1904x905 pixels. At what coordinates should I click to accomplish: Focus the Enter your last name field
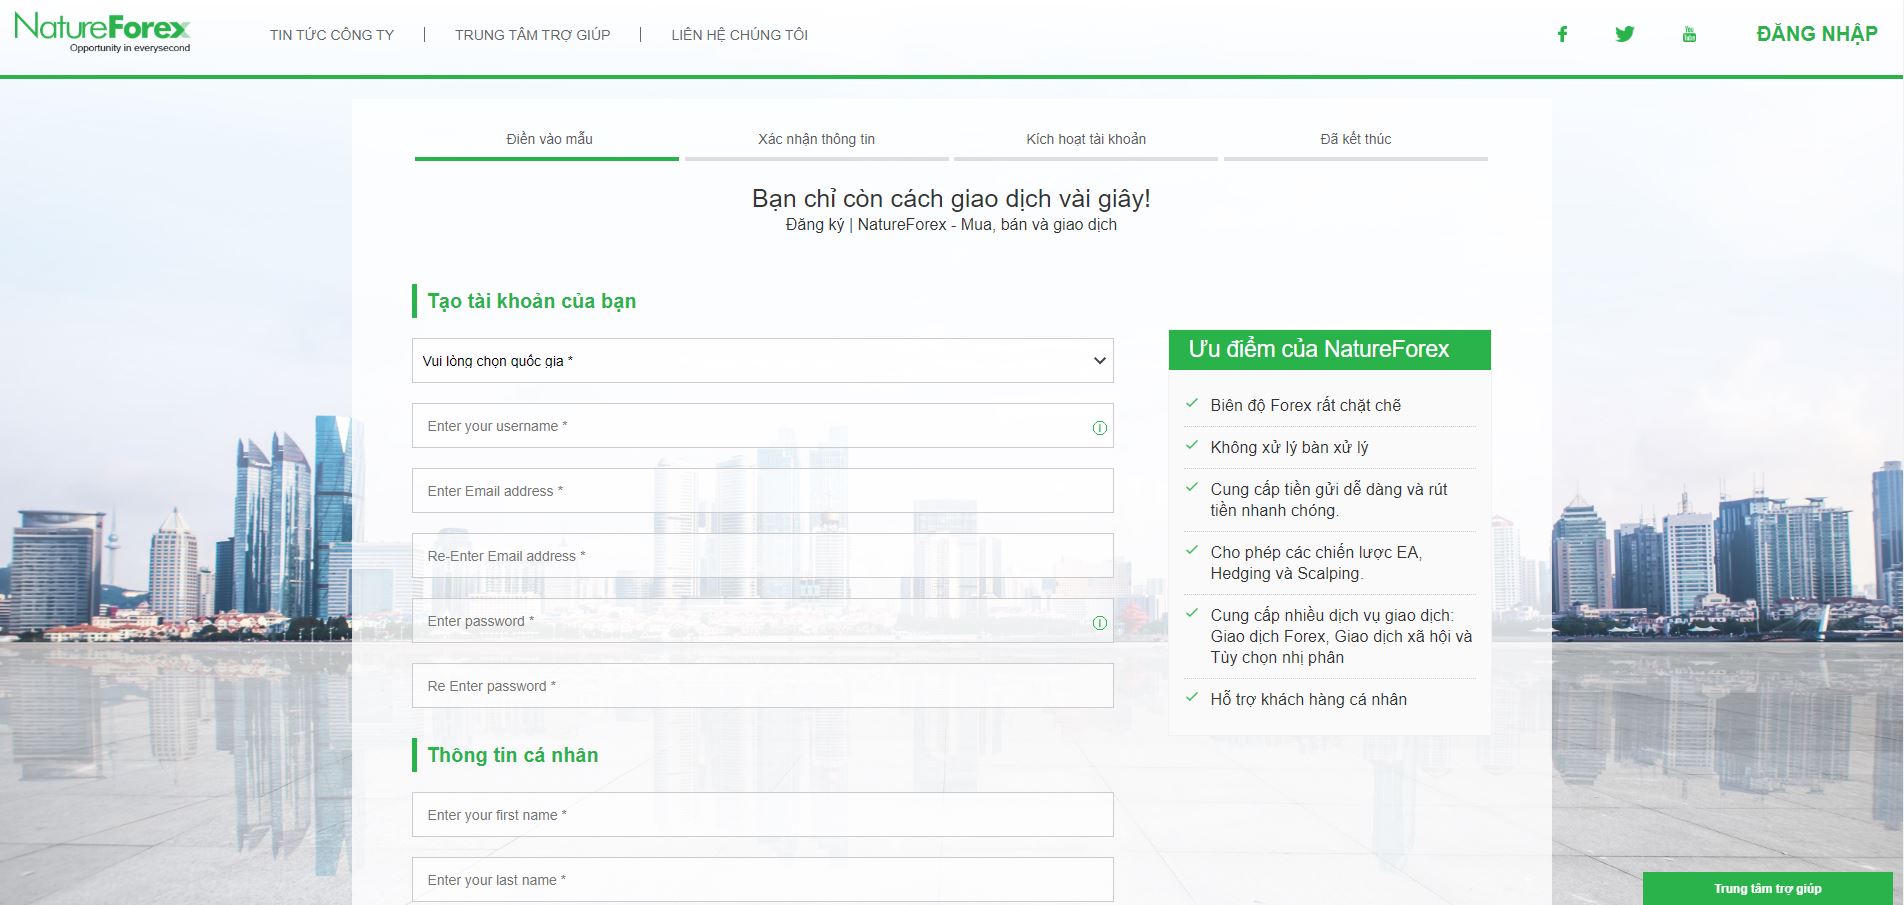[x=763, y=880]
